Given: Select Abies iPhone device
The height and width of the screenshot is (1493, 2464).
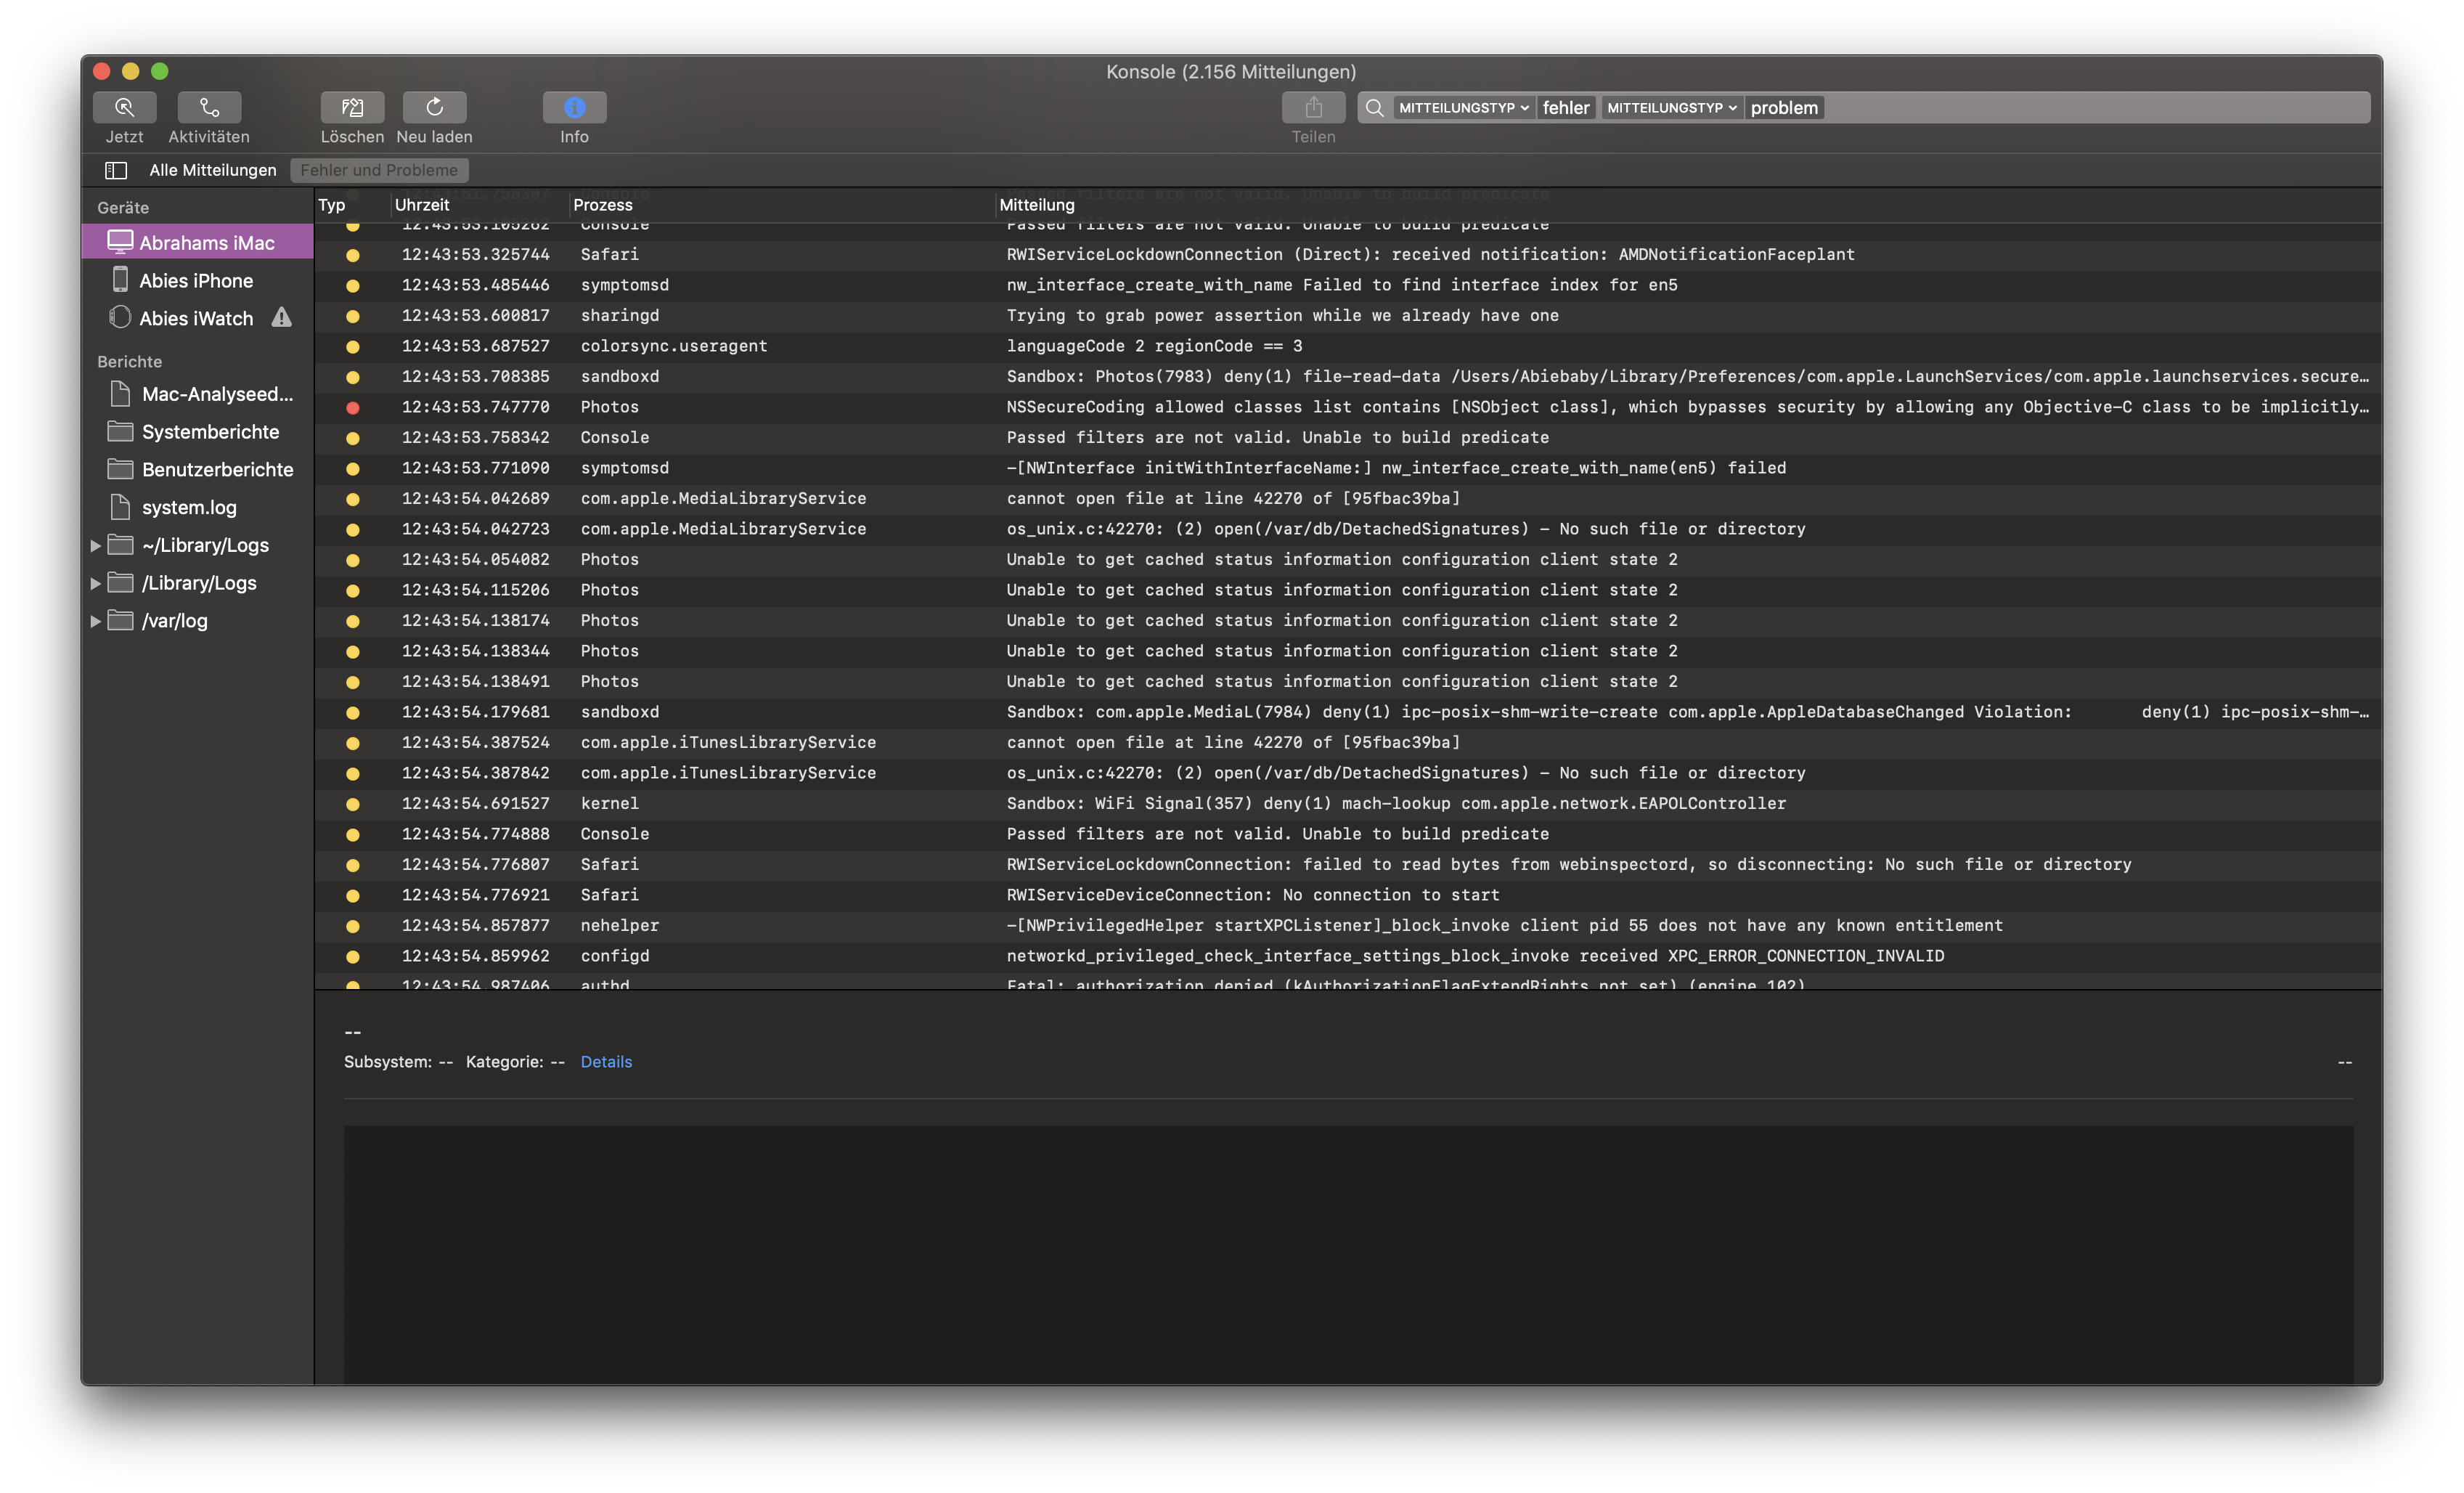Looking at the screenshot, I should 196,281.
